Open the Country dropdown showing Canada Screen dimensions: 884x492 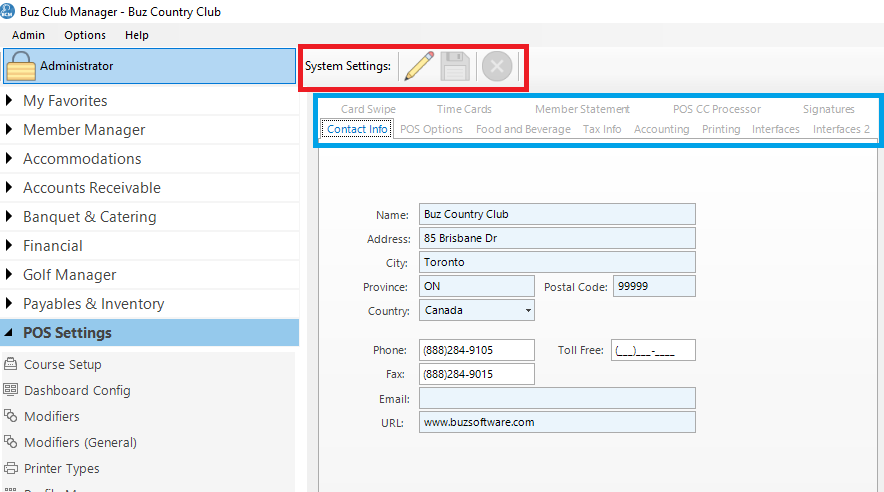point(476,311)
